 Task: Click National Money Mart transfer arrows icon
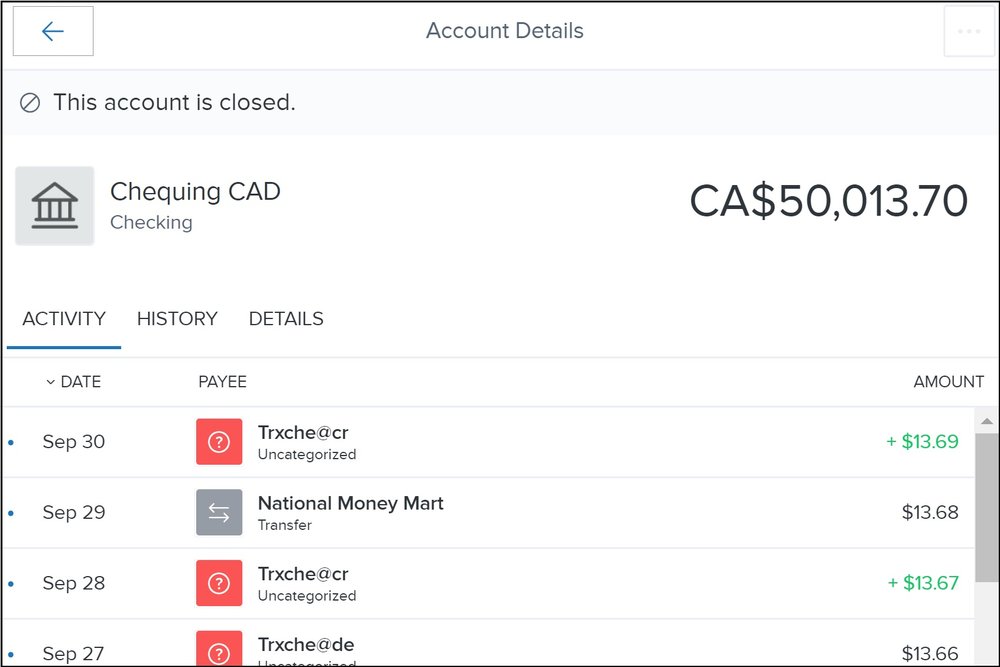pyautogui.click(x=219, y=513)
